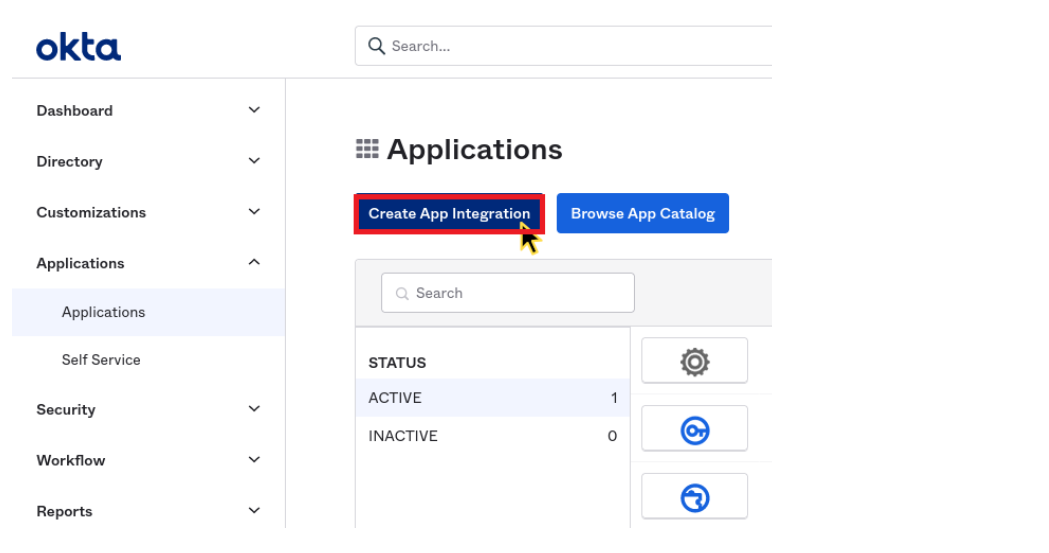Screen dimensions: 1049x553
Task: Filter by ACTIVE status
Action: 492,398
